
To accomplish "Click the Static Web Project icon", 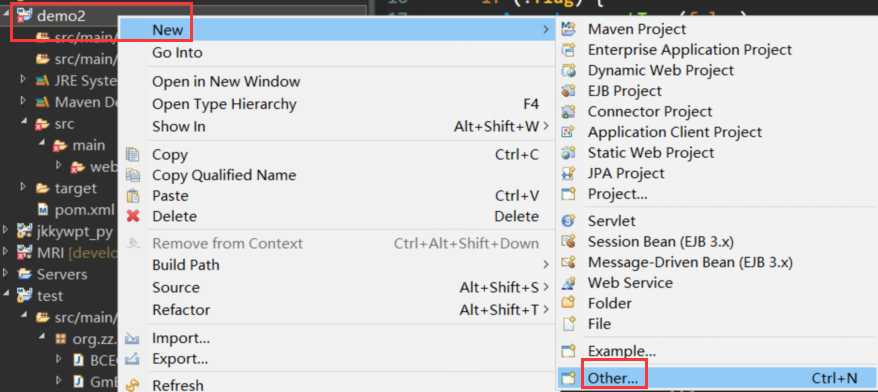I will pos(568,153).
